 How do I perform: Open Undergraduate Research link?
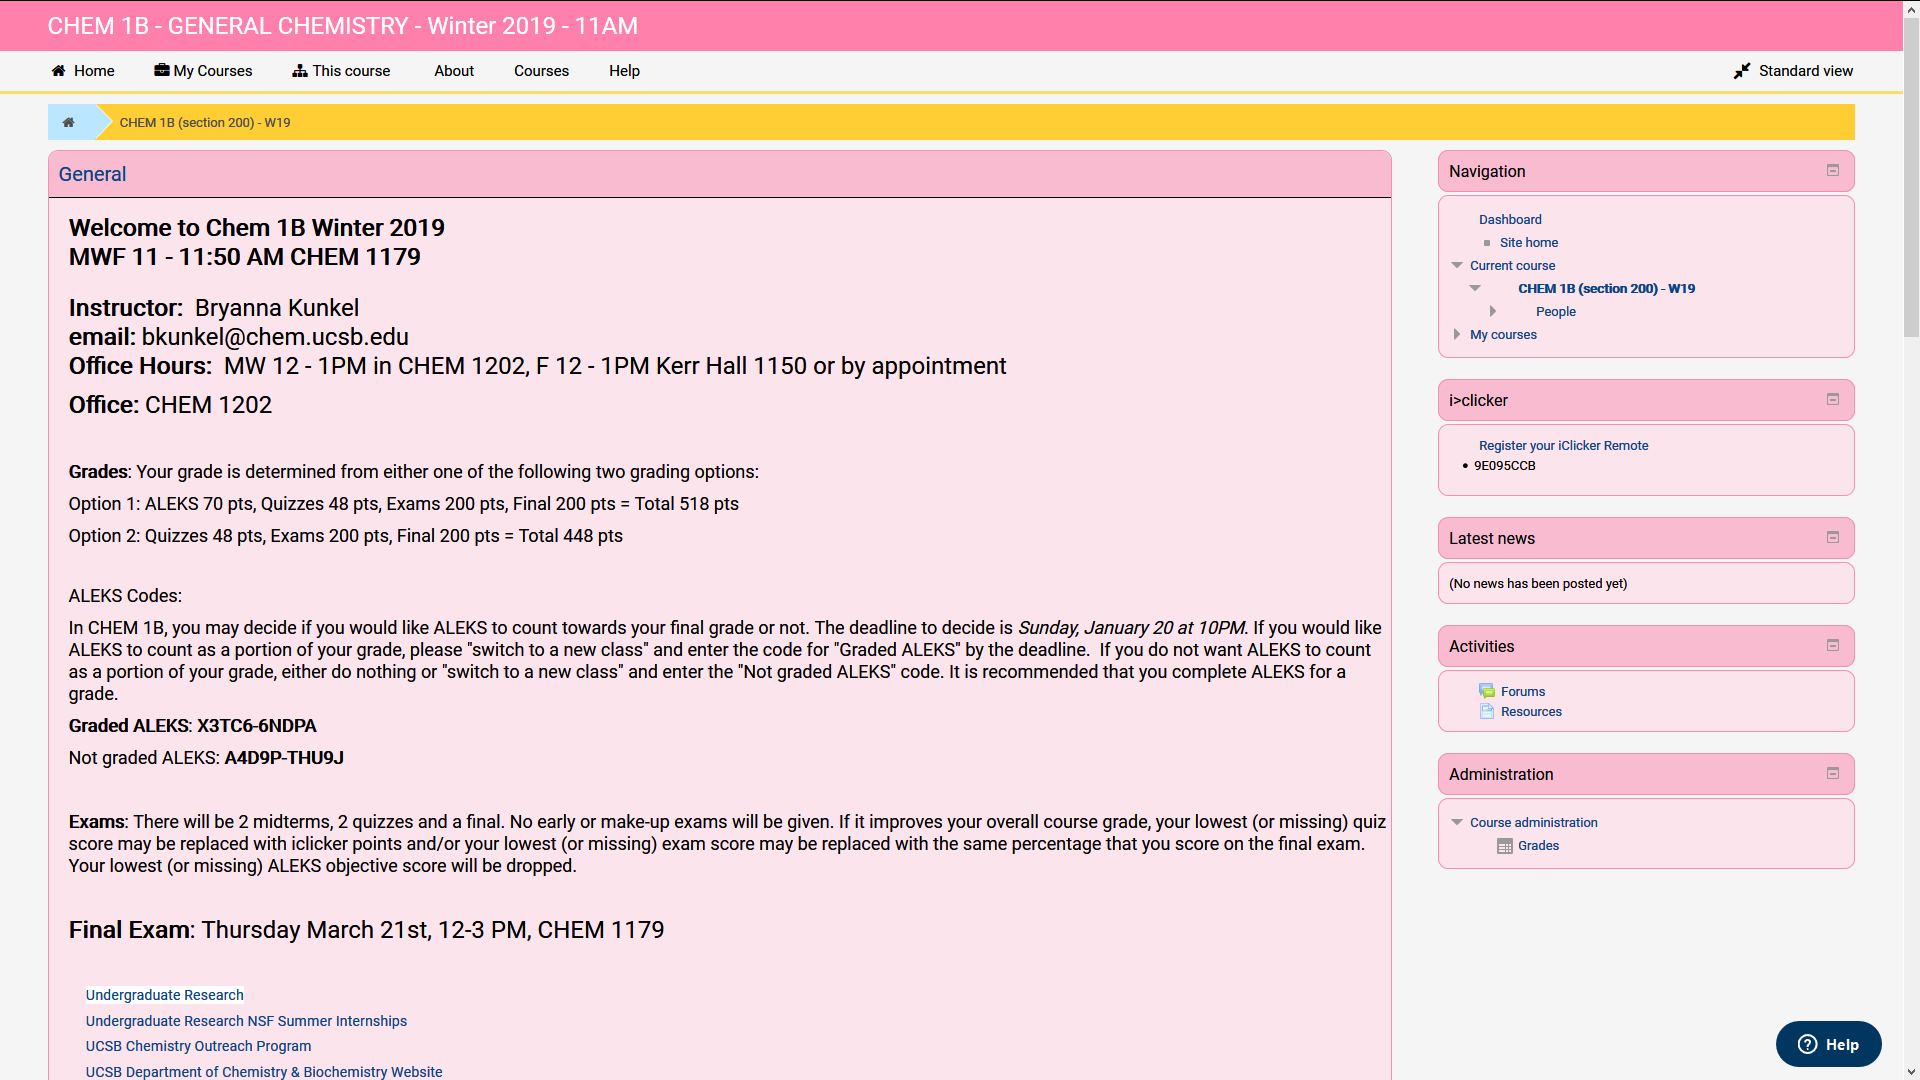click(x=164, y=995)
